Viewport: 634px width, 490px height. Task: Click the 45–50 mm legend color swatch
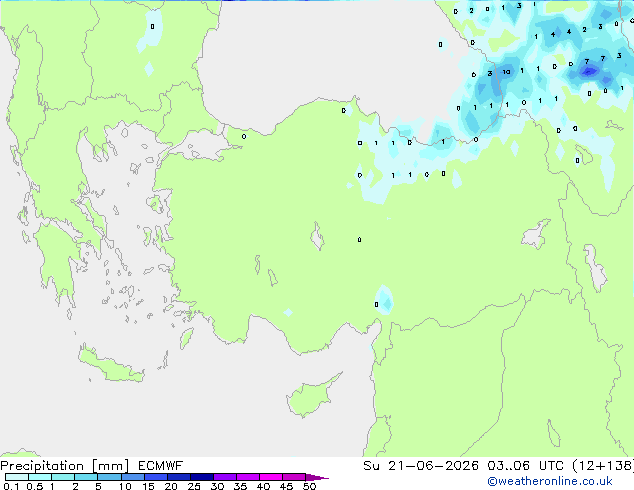point(294,477)
